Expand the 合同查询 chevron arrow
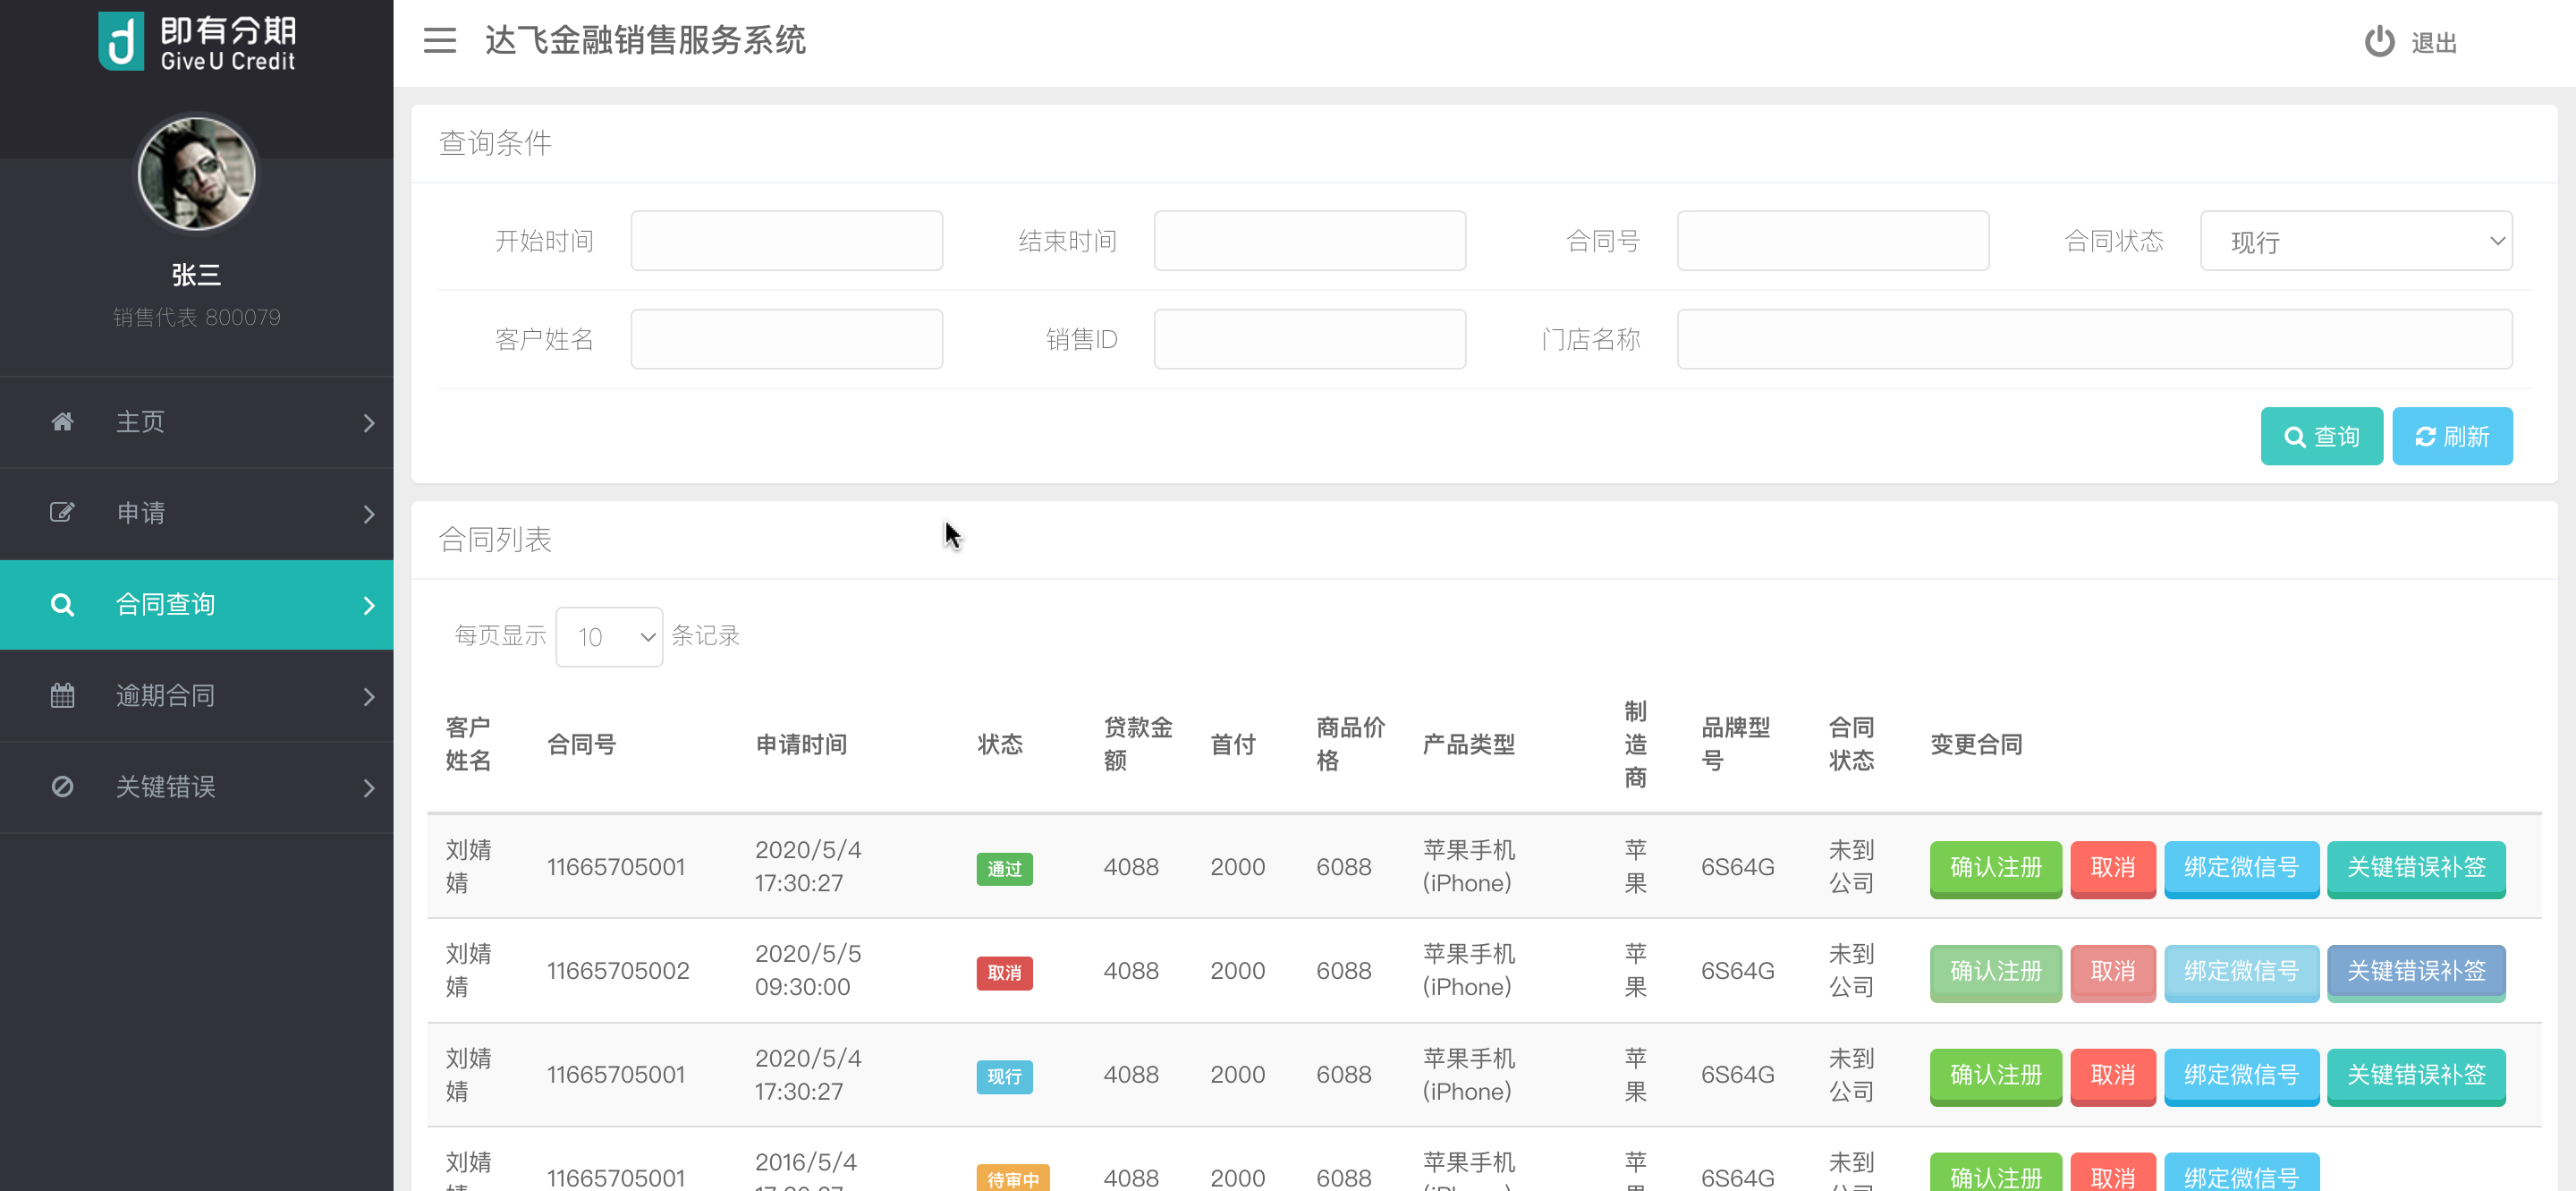Screen dimensions: 2576x1191 [369, 606]
